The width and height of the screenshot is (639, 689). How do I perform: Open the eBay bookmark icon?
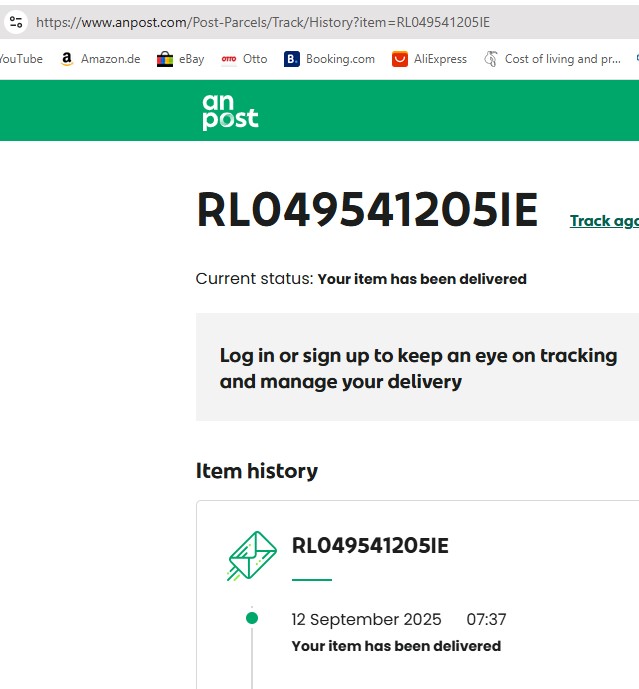165,59
